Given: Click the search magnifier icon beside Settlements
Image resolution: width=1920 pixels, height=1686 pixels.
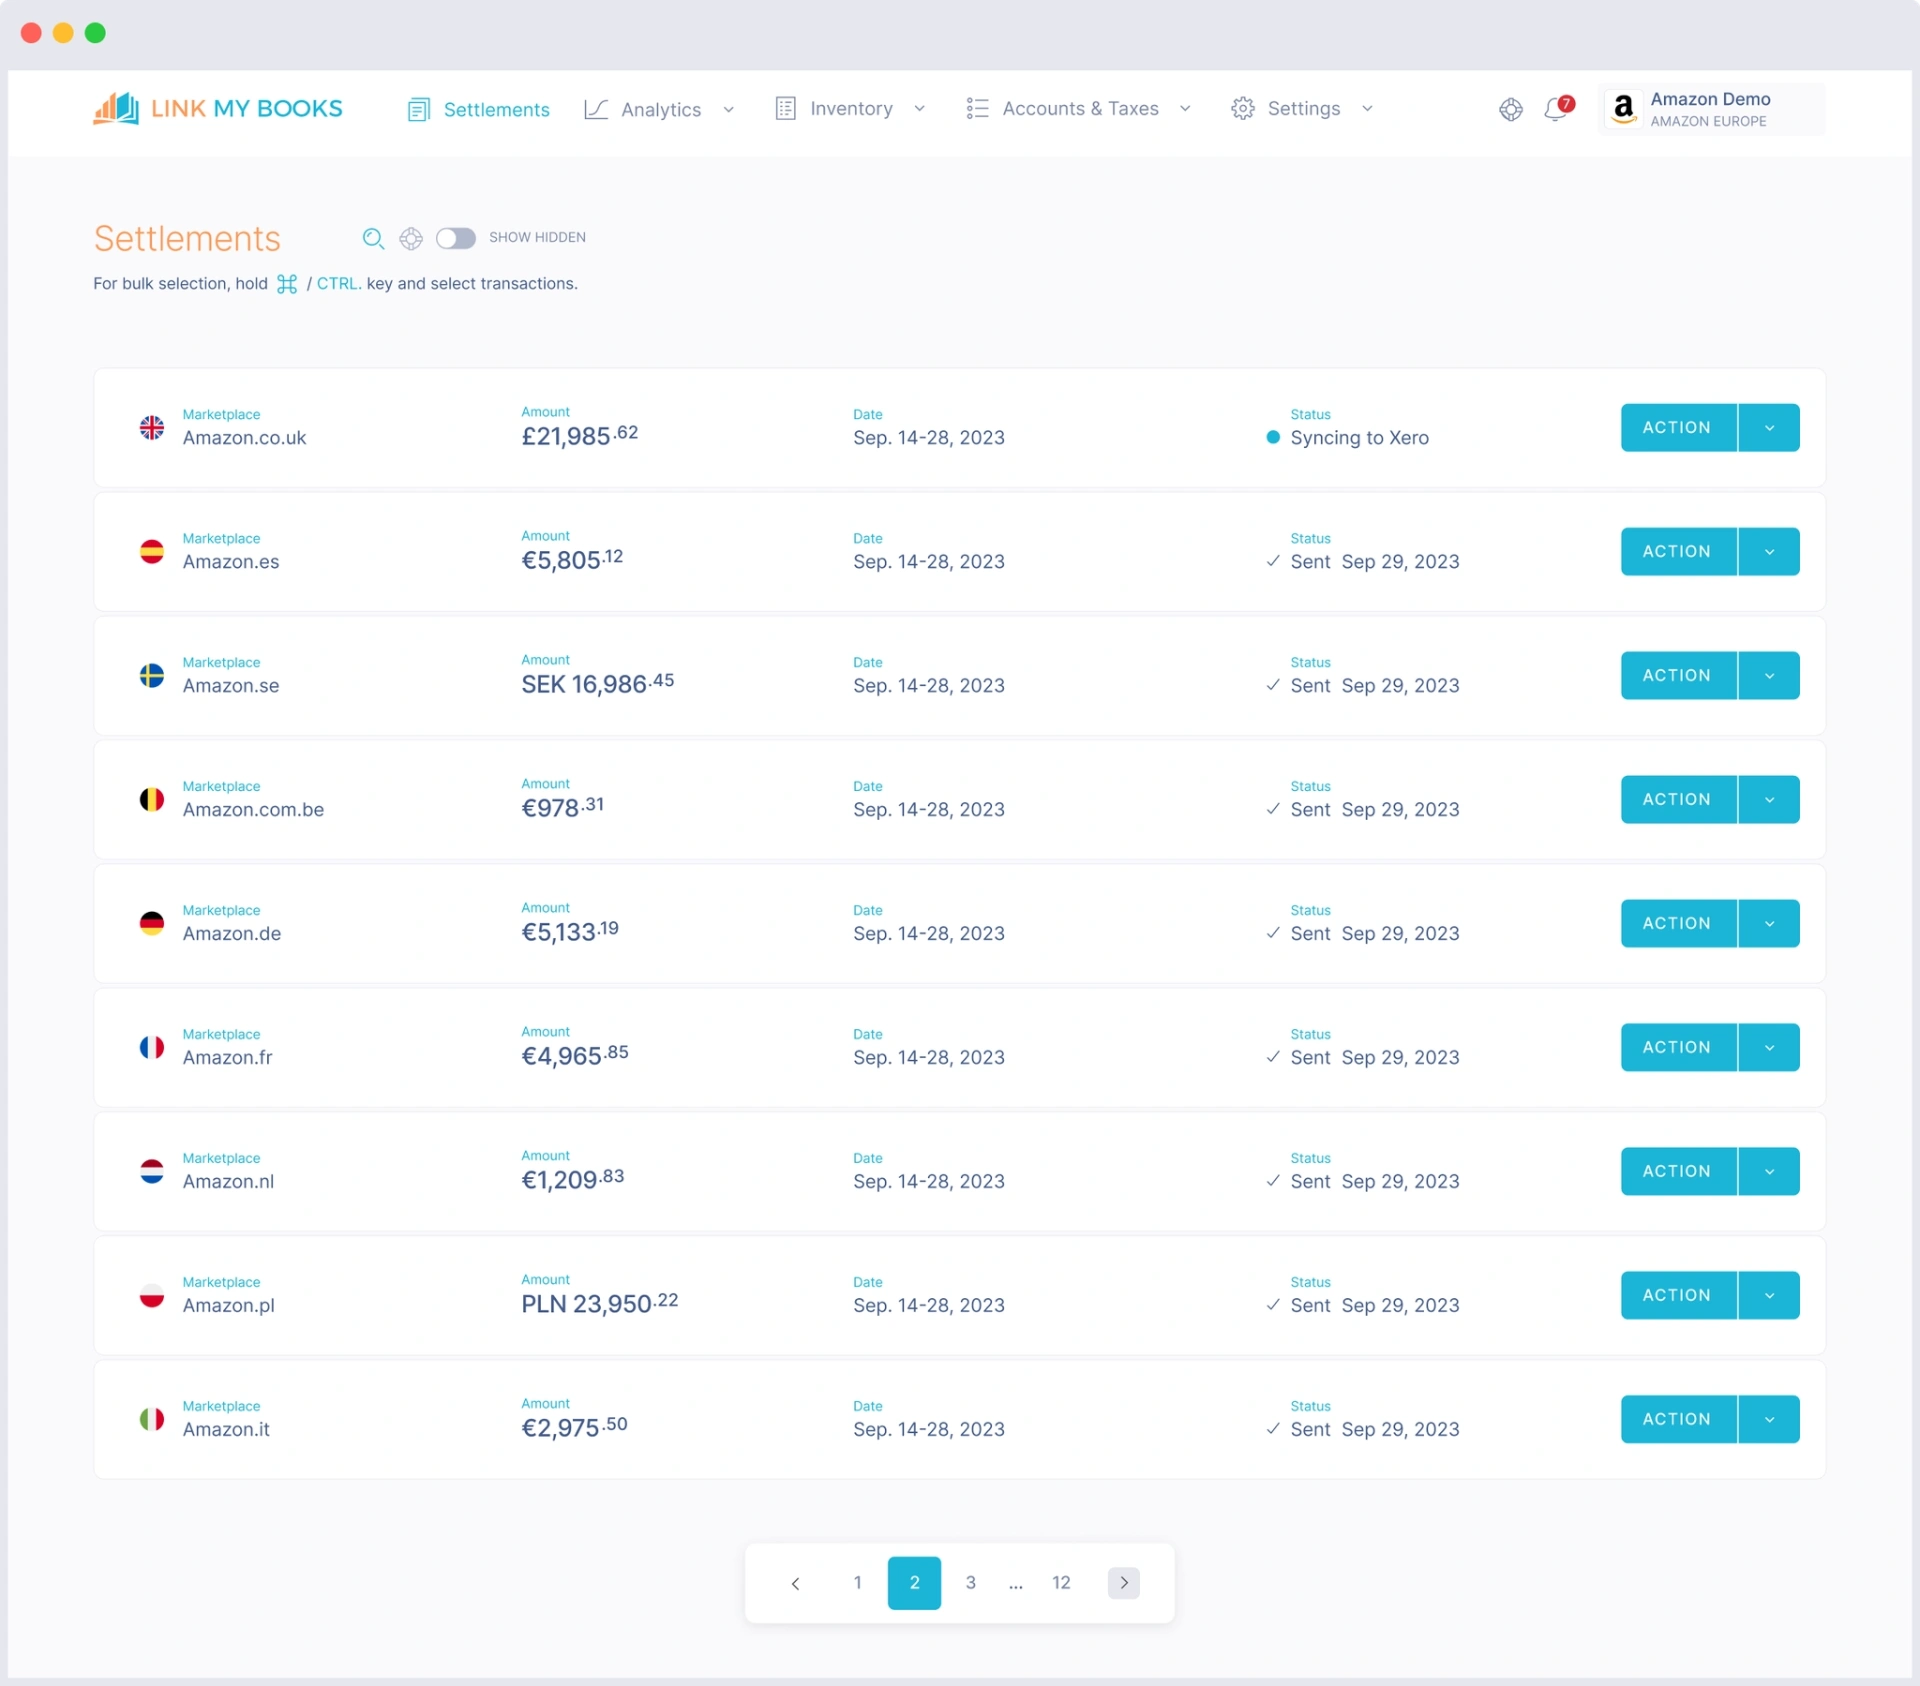Looking at the screenshot, I should click(373, 238).
